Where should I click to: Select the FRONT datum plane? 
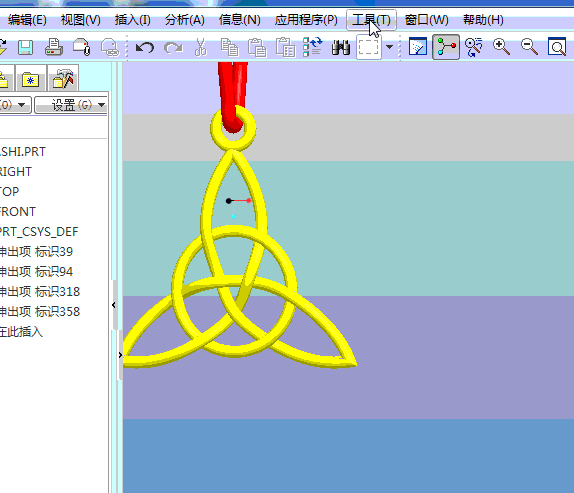tap(18, 212)
